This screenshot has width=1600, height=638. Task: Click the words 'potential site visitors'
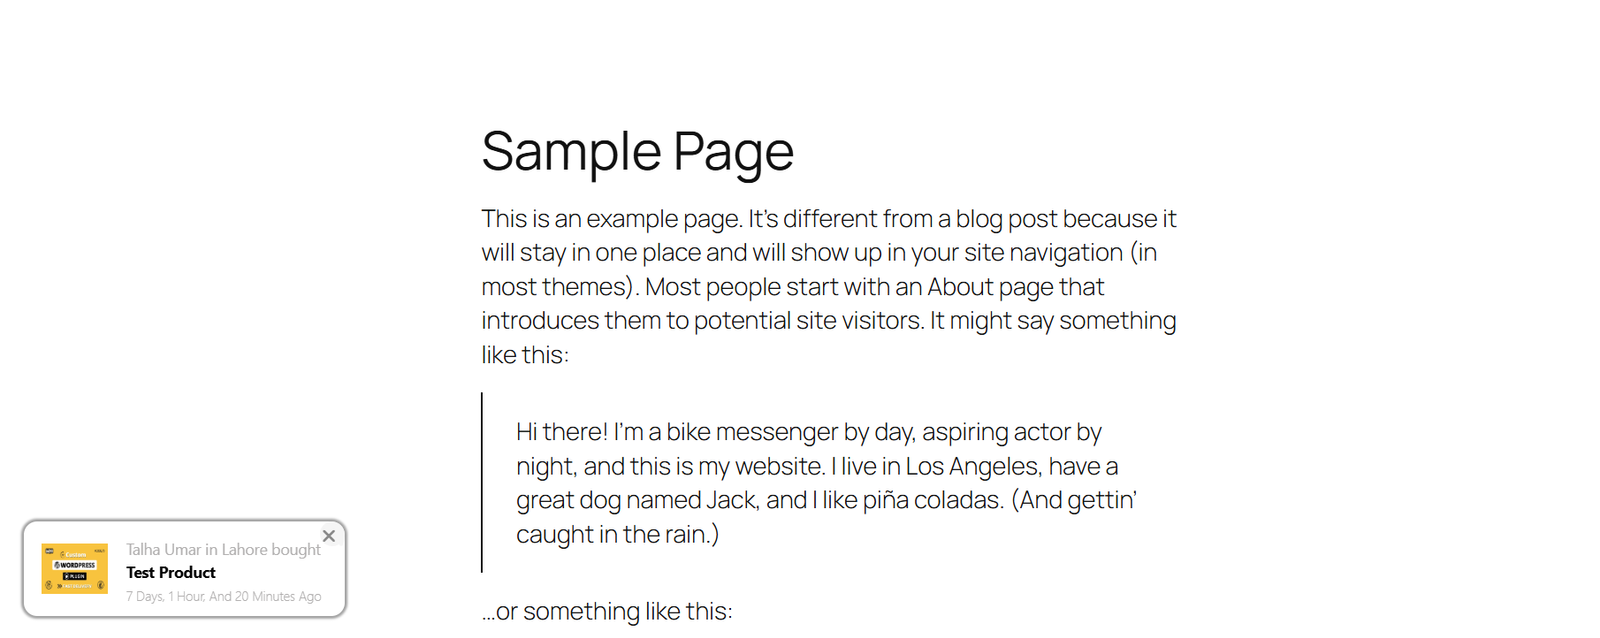click(x=808, y=321)
